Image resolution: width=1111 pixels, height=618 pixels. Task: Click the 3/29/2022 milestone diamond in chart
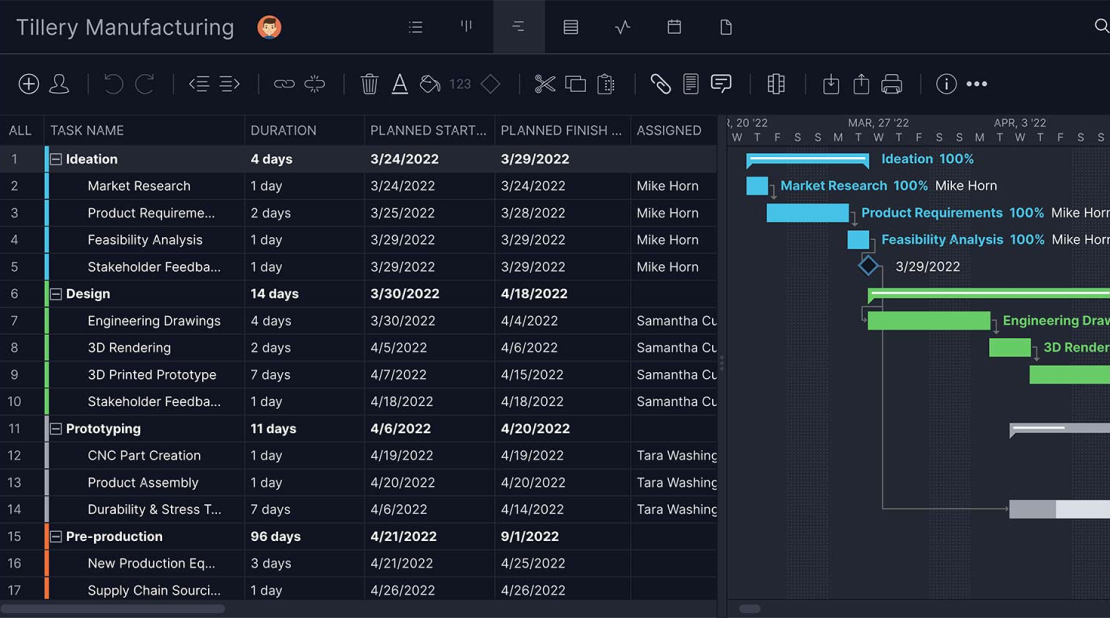pyautogui.click(x=868, y=266)
